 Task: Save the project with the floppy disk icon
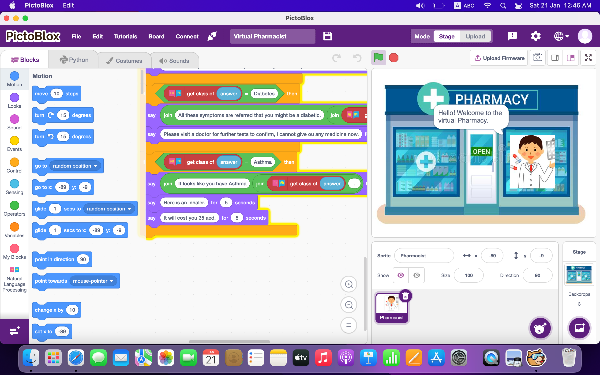coord(328,36)
